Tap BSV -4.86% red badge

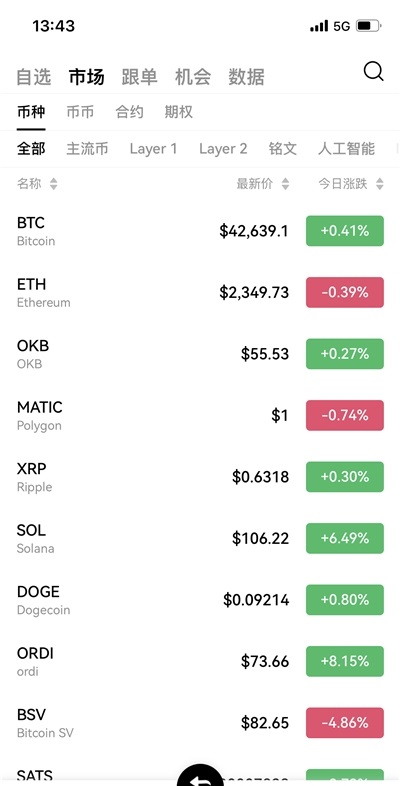coord(345,723)
